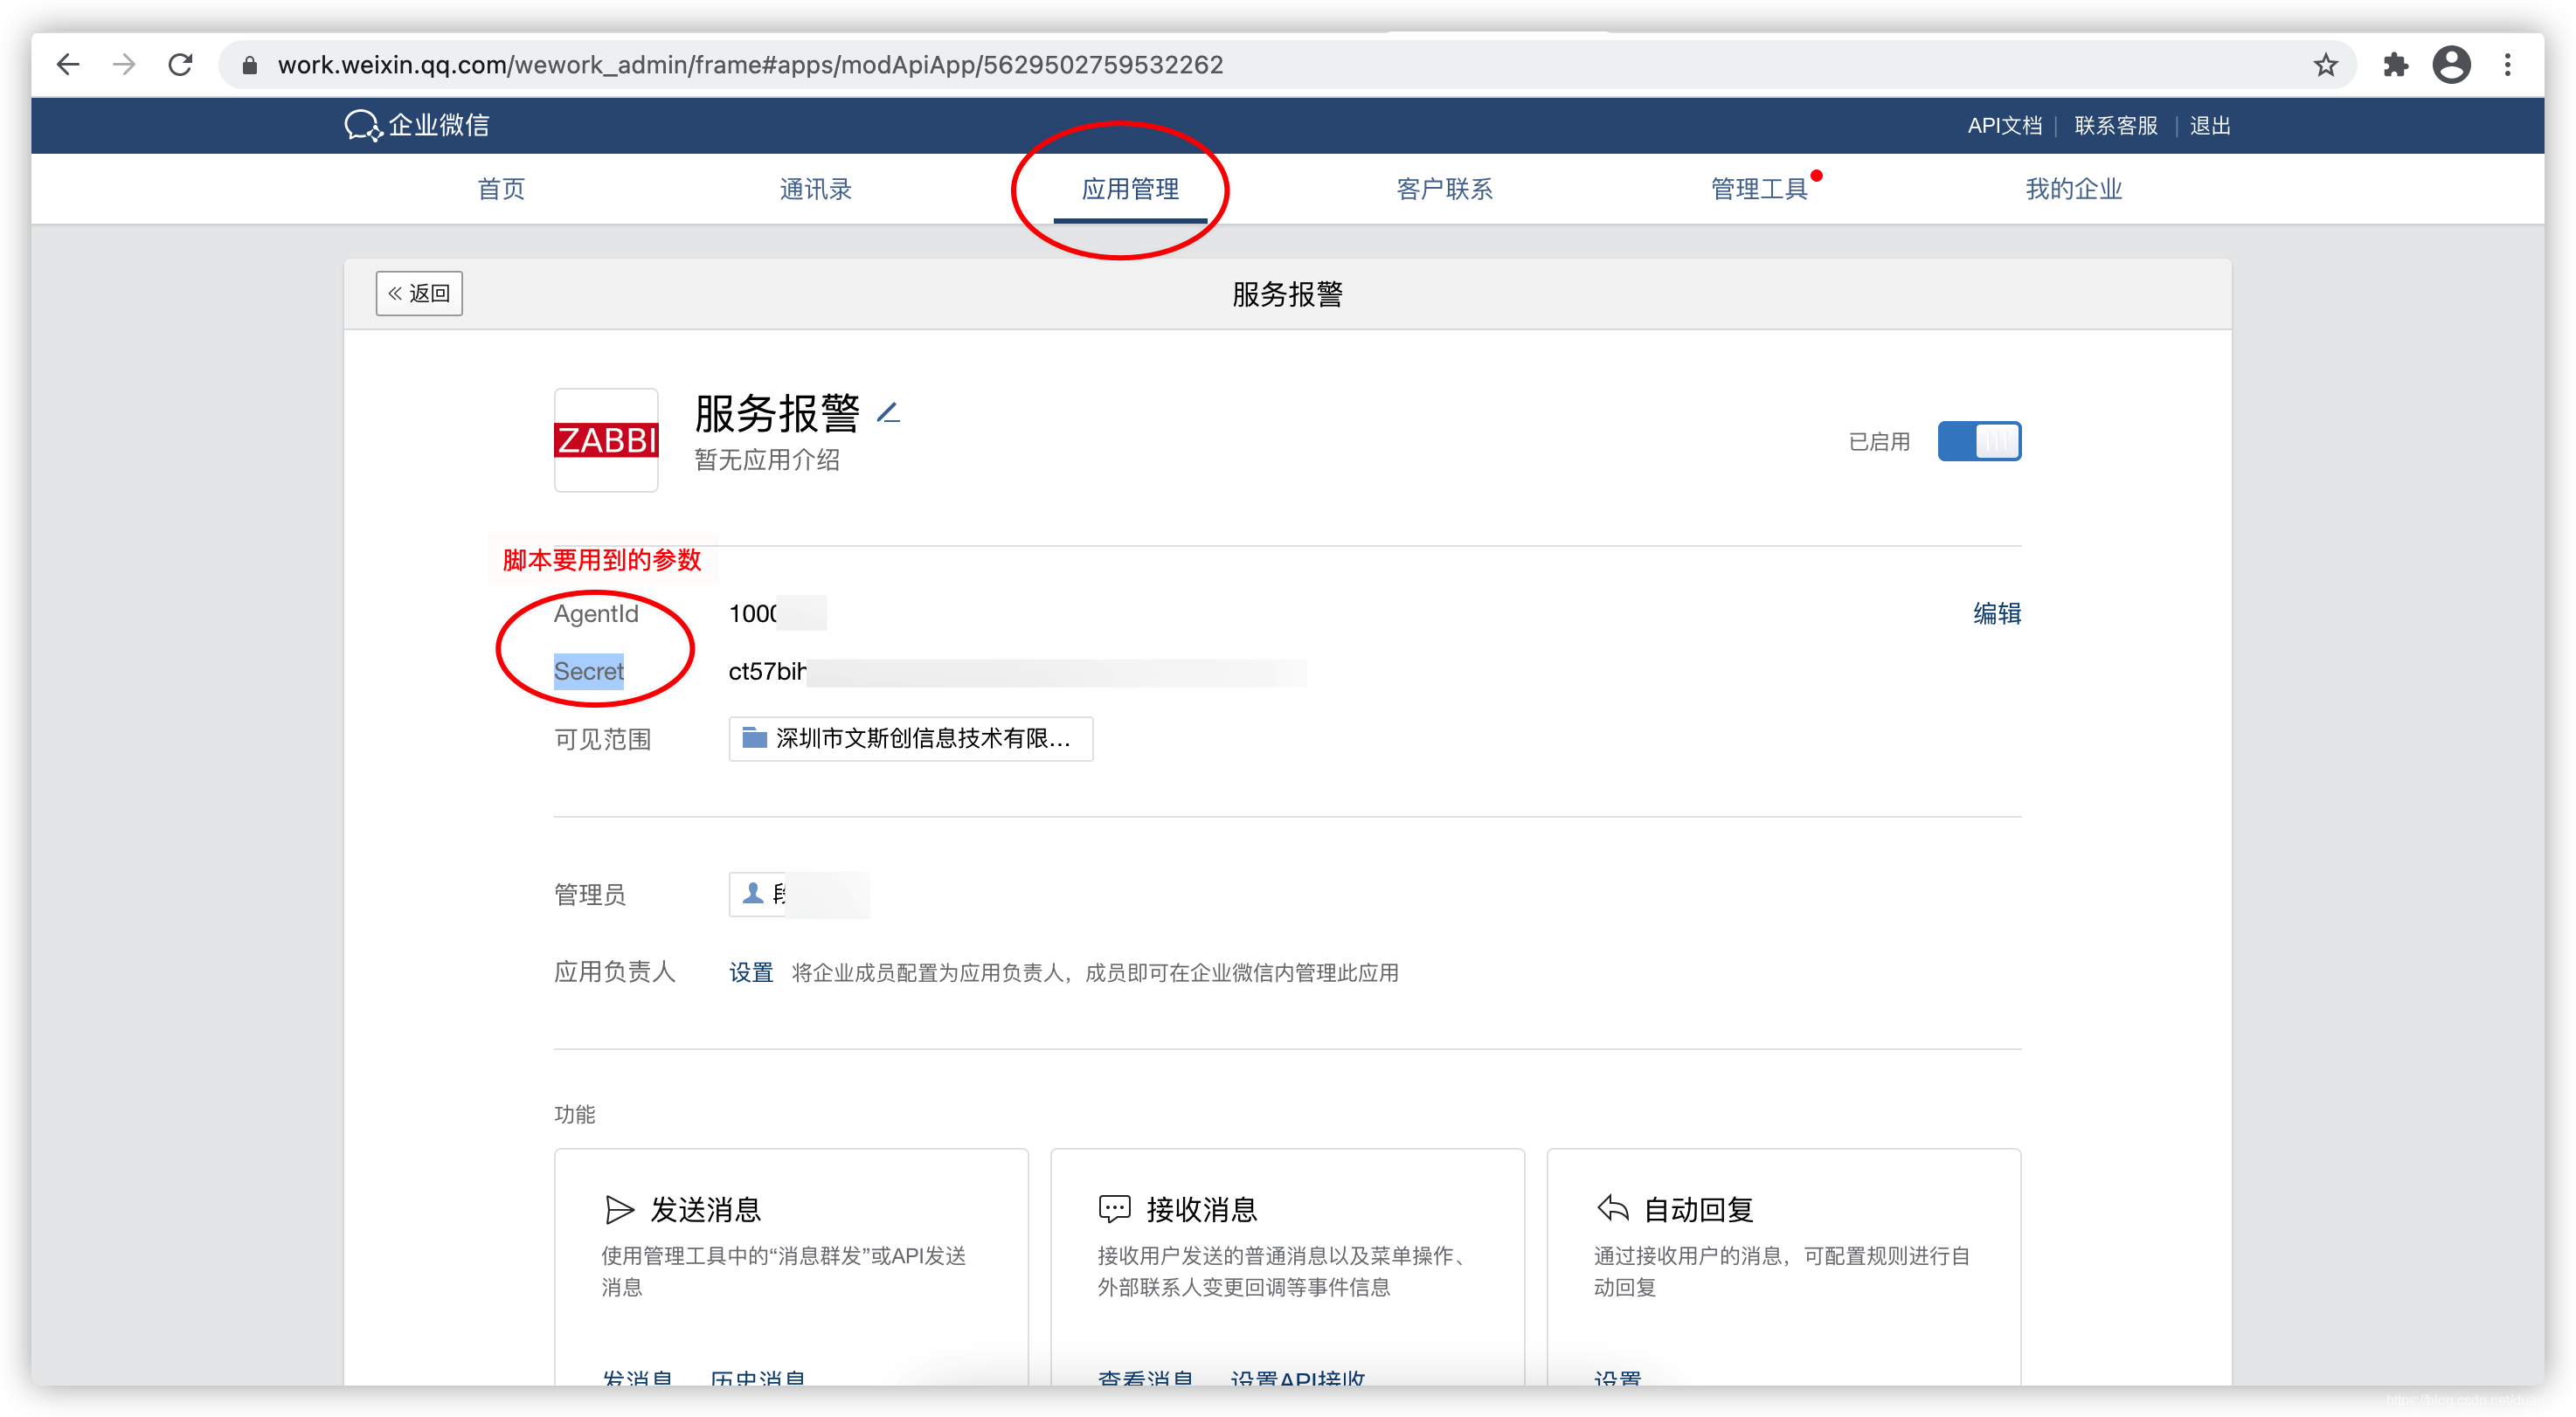Click the AgentId label
This screenshot has width=2576, height=1417.
coord(596,613)
